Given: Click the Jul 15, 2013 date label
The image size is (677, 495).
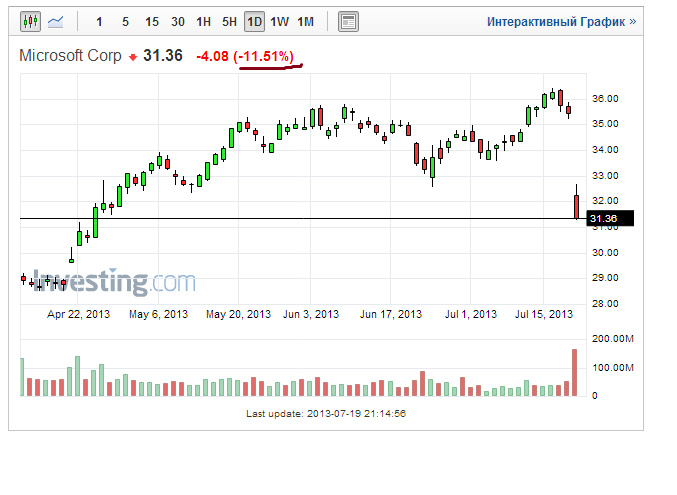Looking at the screenshot, I should tap(544, 314).
